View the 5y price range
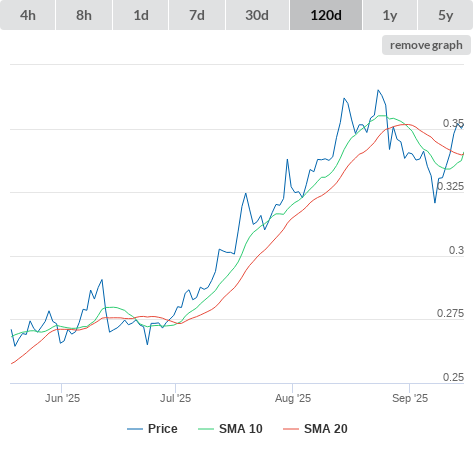This screenshot has height=455, width=474. [445, 15]
